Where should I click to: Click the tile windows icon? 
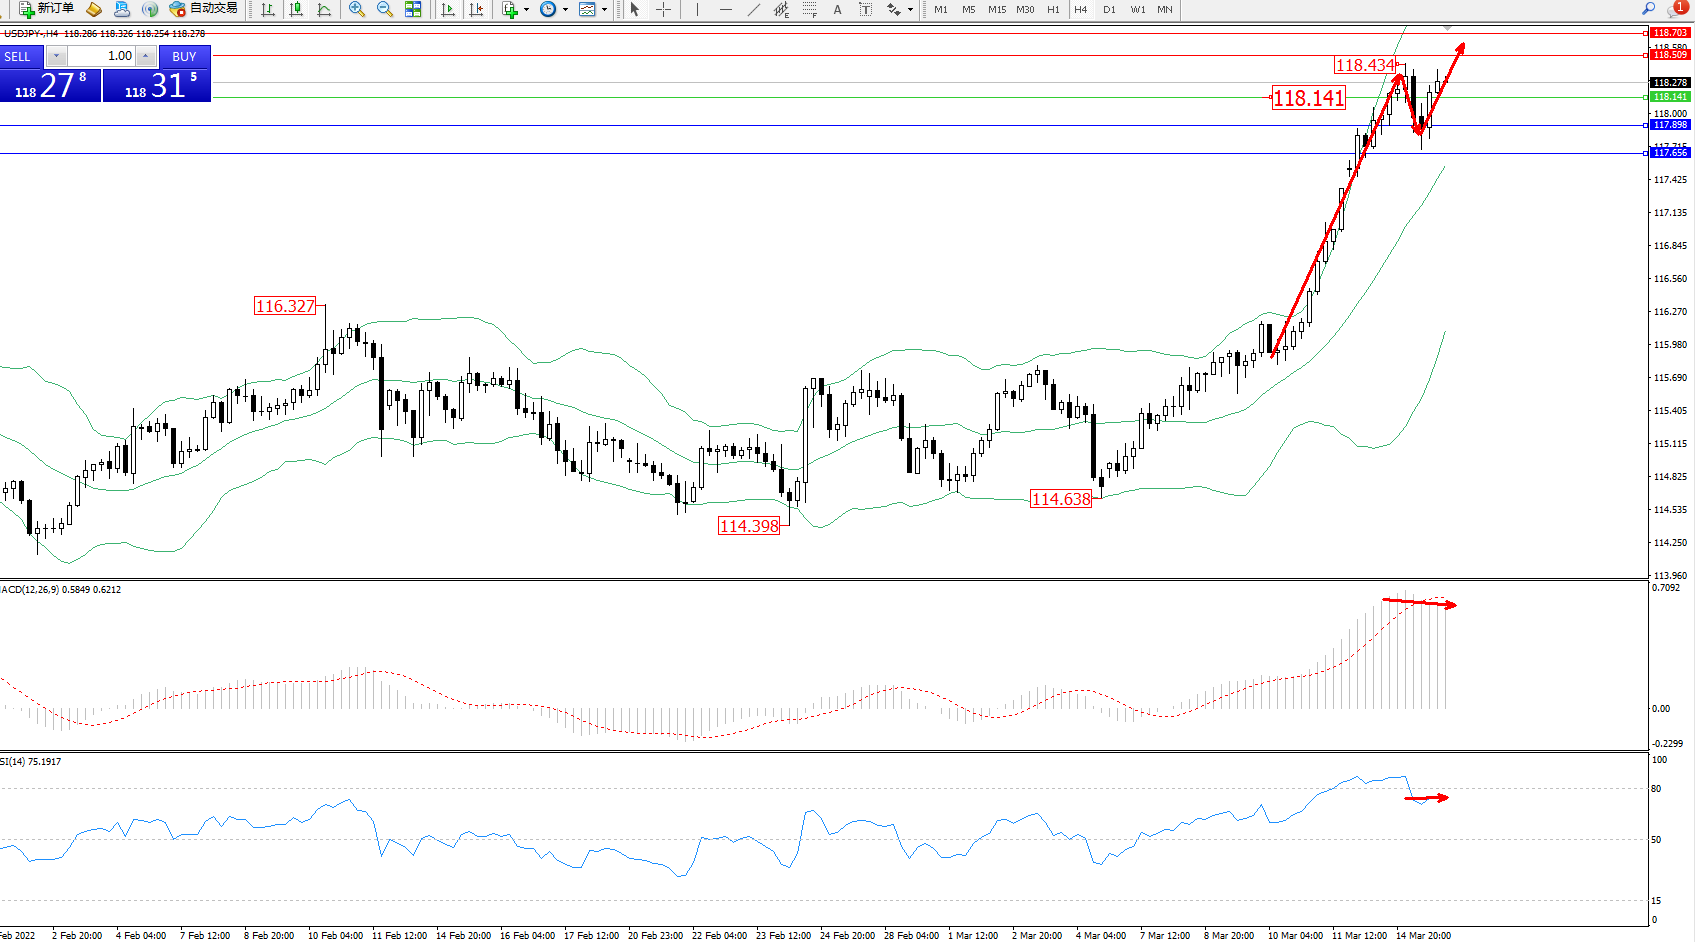click(x=413, y=9)
